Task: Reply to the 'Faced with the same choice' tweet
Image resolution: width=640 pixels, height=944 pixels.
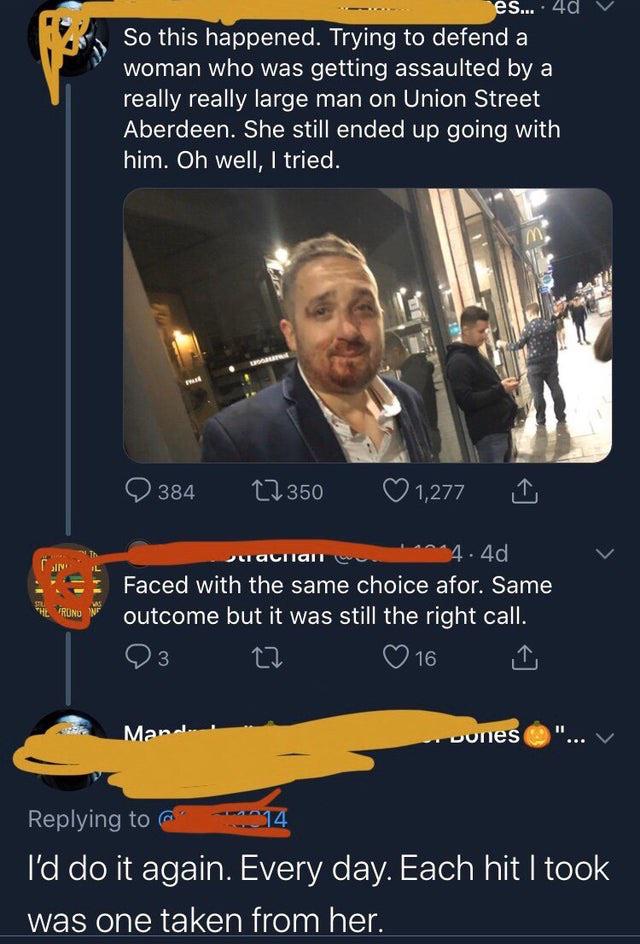Action: click(147, 657)
